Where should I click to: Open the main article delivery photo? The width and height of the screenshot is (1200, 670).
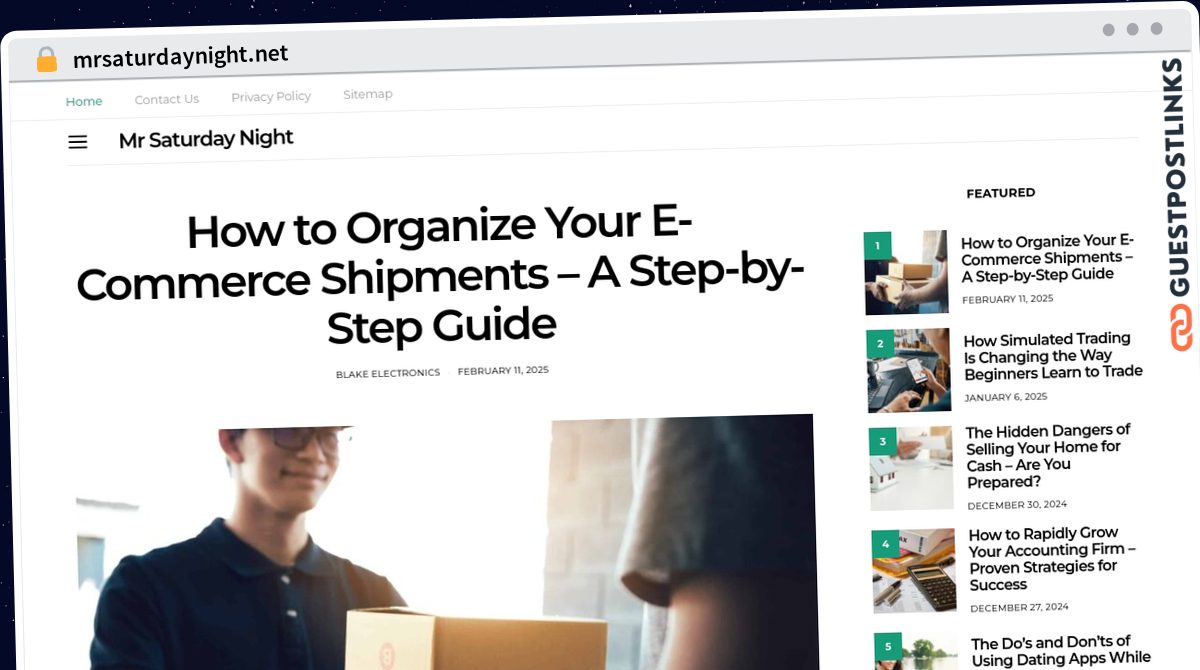pyautogui.click(x=446, y=542)
